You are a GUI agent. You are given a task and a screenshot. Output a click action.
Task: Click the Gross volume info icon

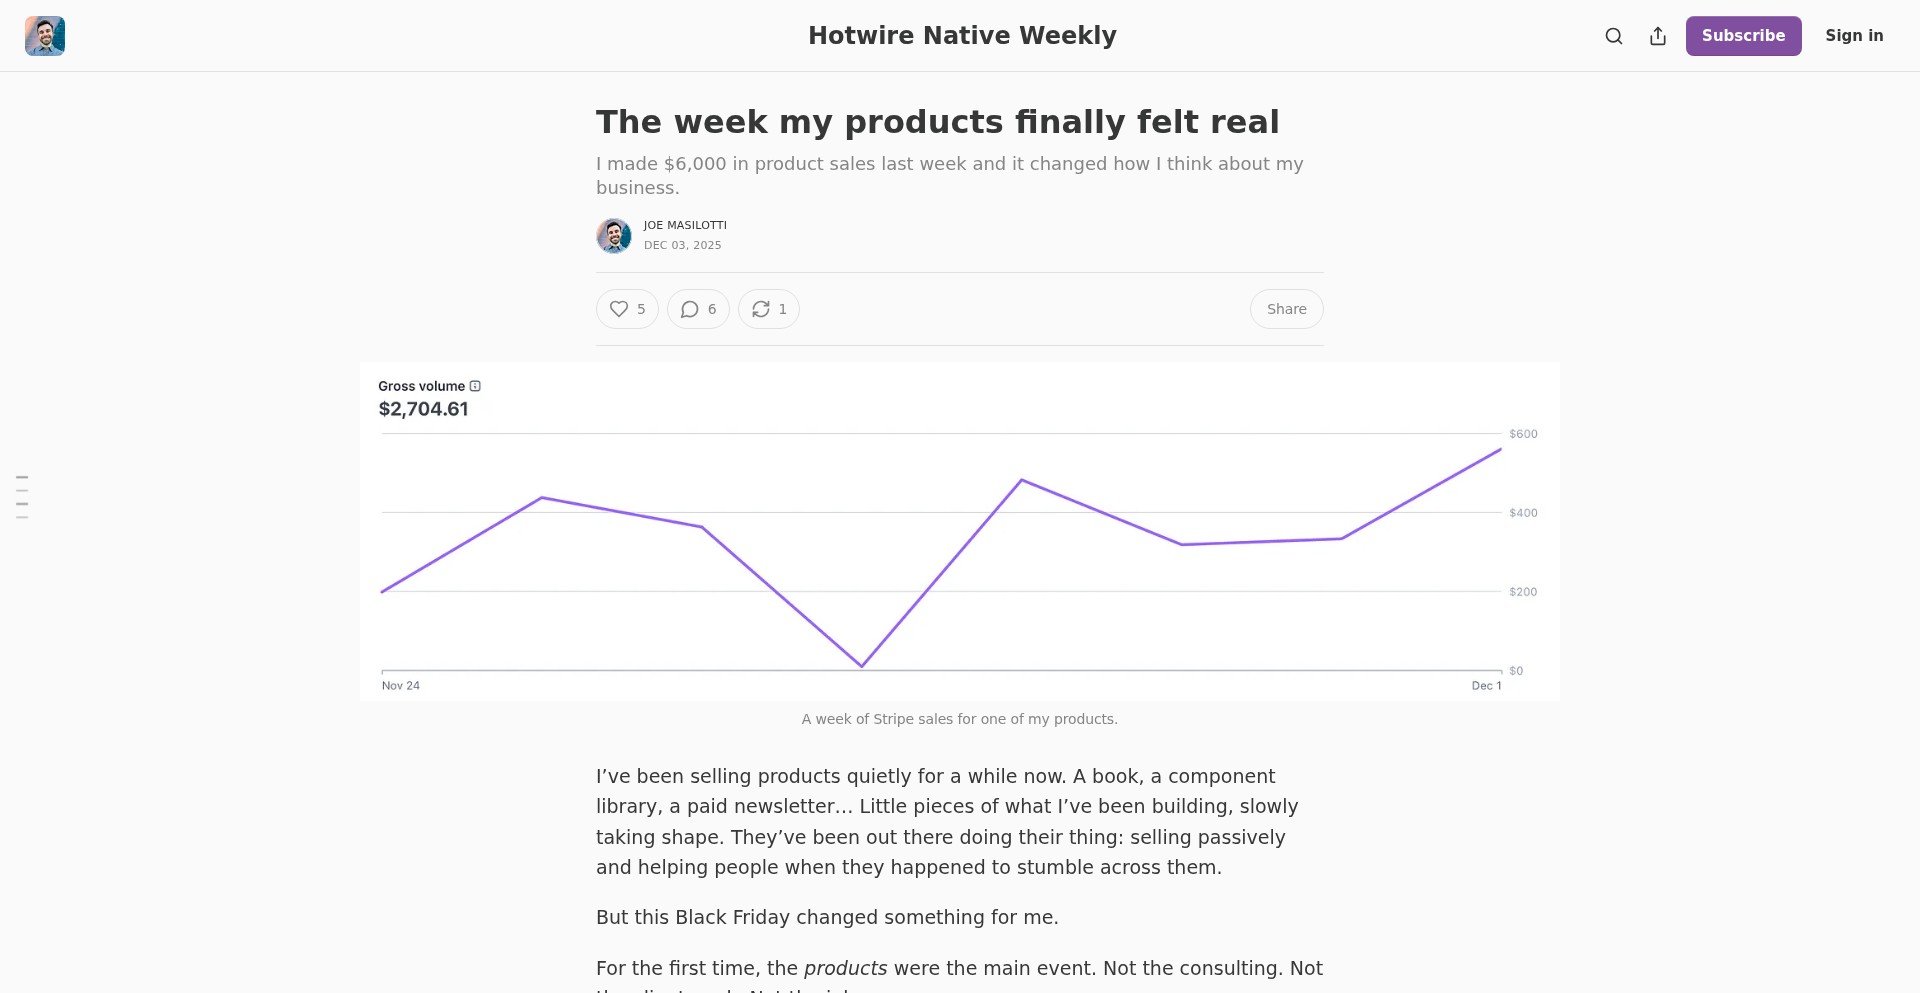[x=476, y=386]
